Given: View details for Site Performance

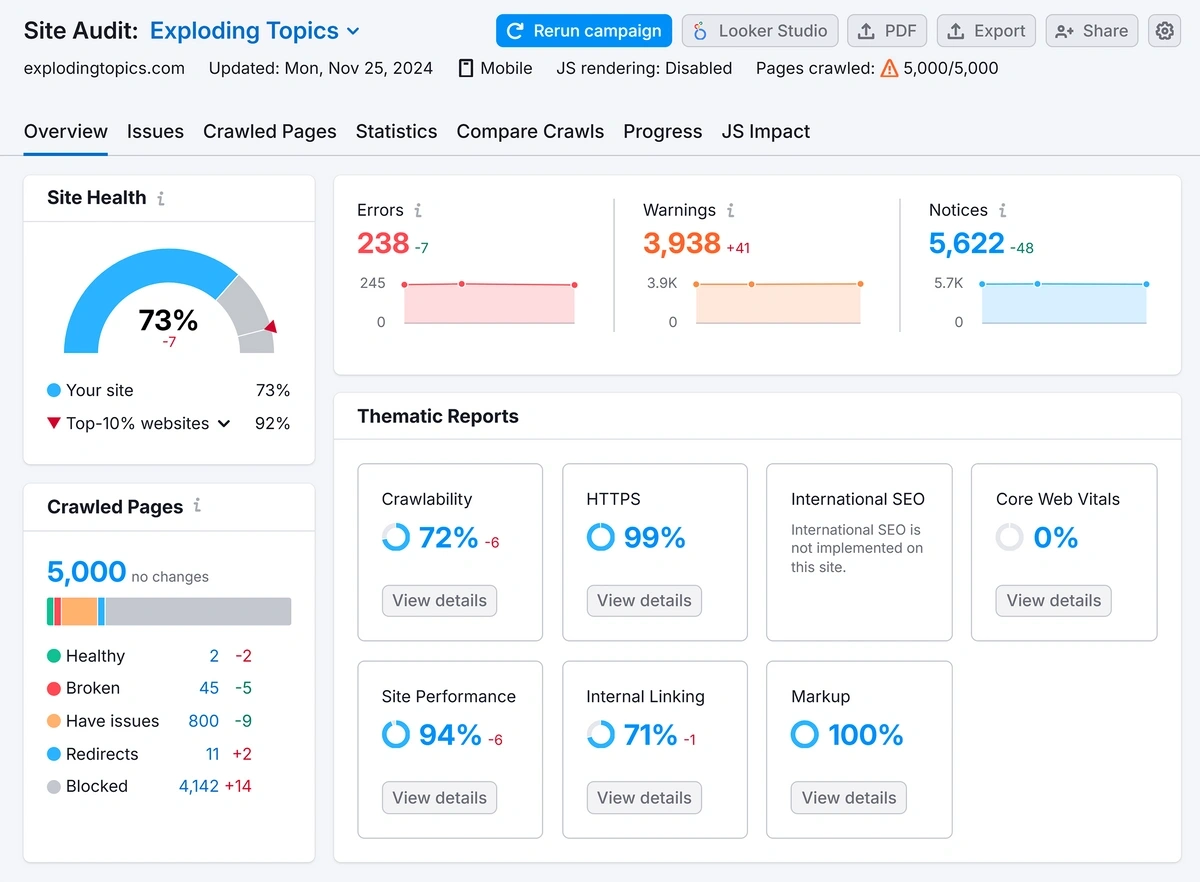Looking at the screenshot, I should [439, 798].
